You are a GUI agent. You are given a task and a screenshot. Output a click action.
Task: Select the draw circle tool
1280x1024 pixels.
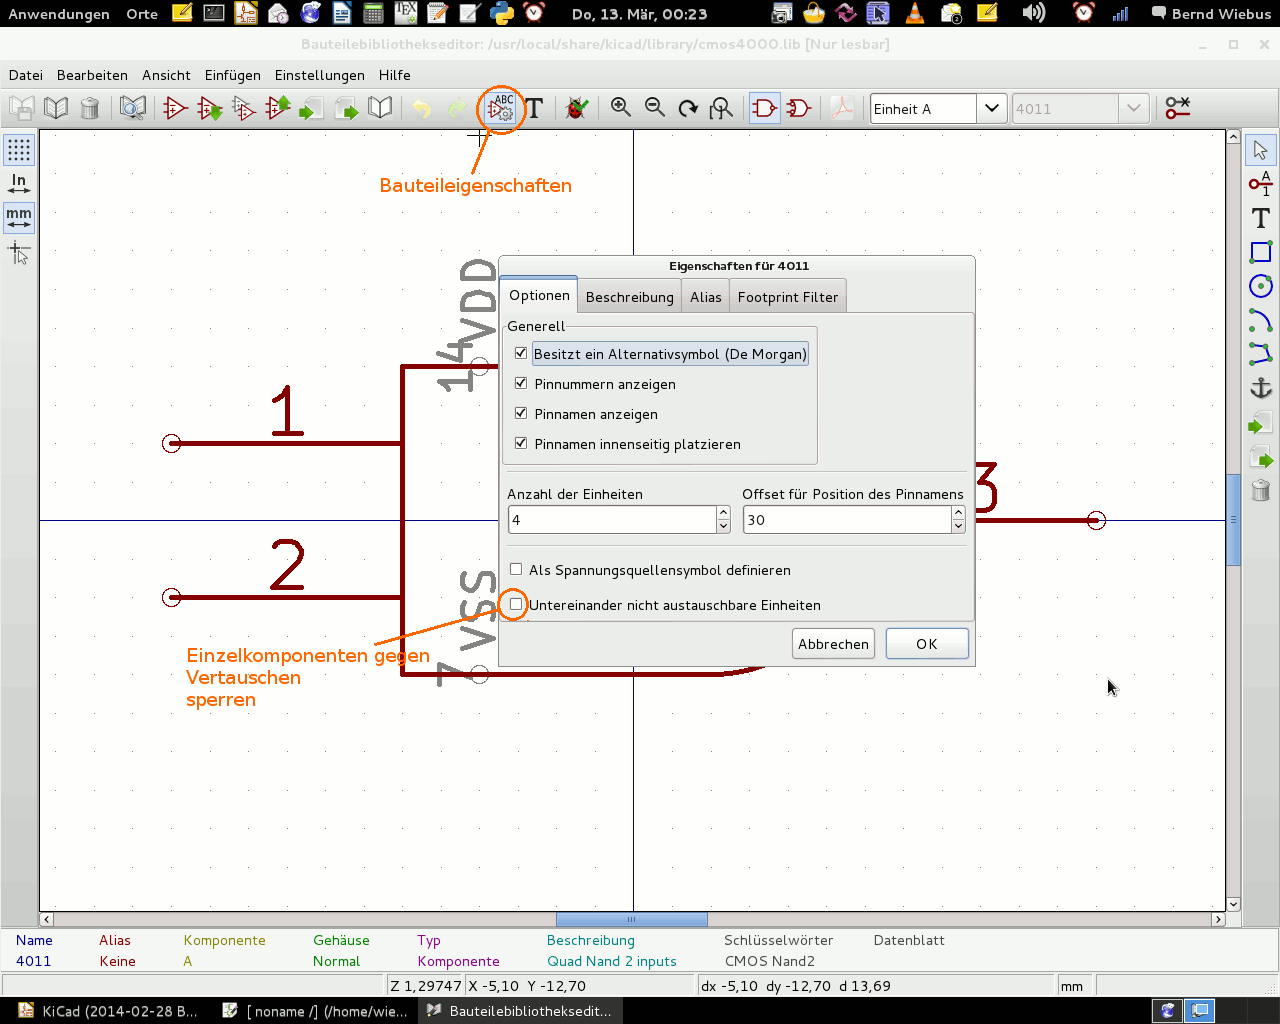(1261, 286)
